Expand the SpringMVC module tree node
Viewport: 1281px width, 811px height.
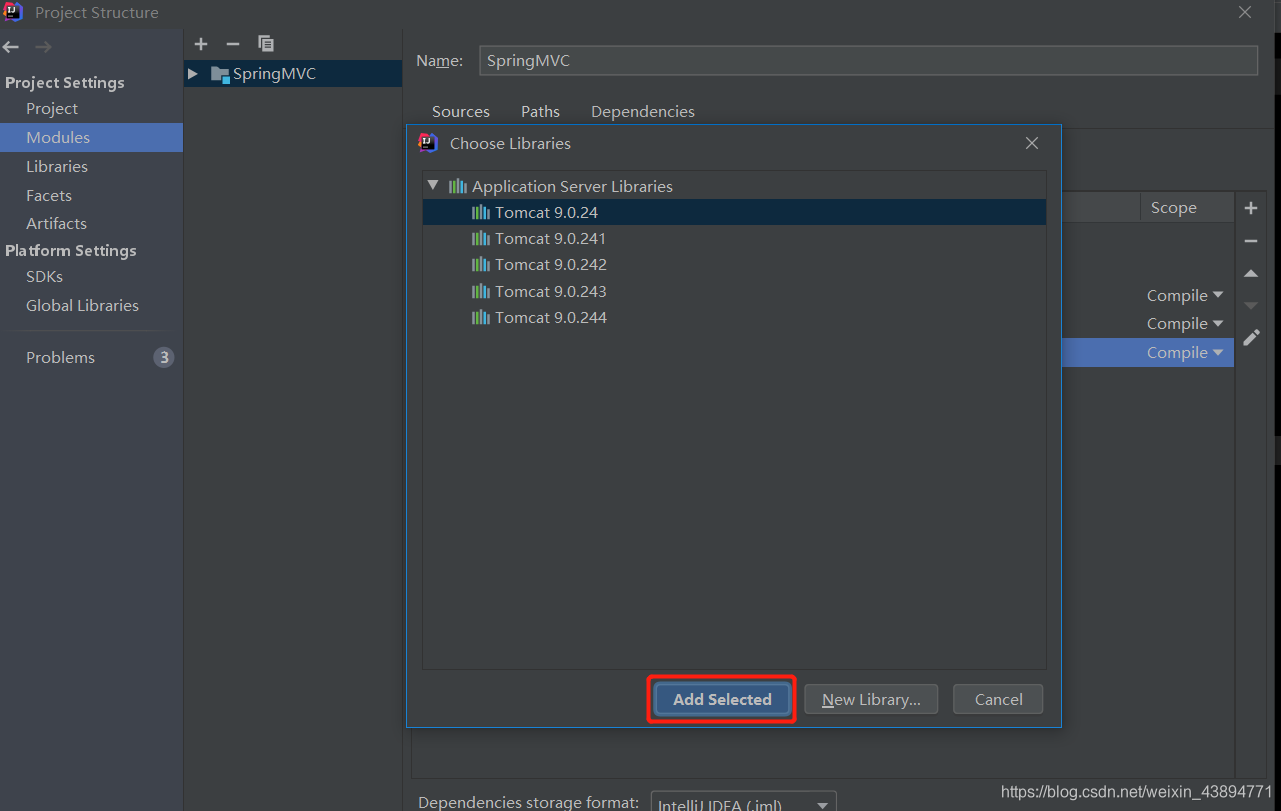point(193,74)
